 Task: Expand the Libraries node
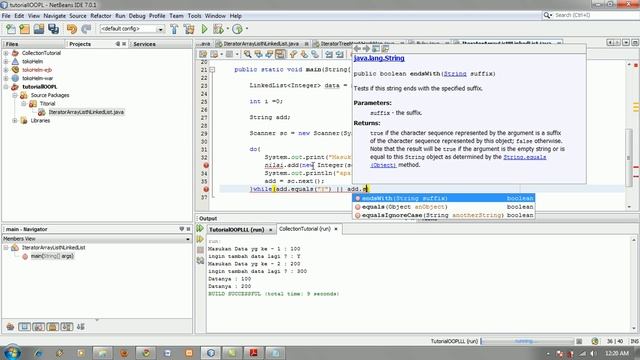(x=15, y=120)
